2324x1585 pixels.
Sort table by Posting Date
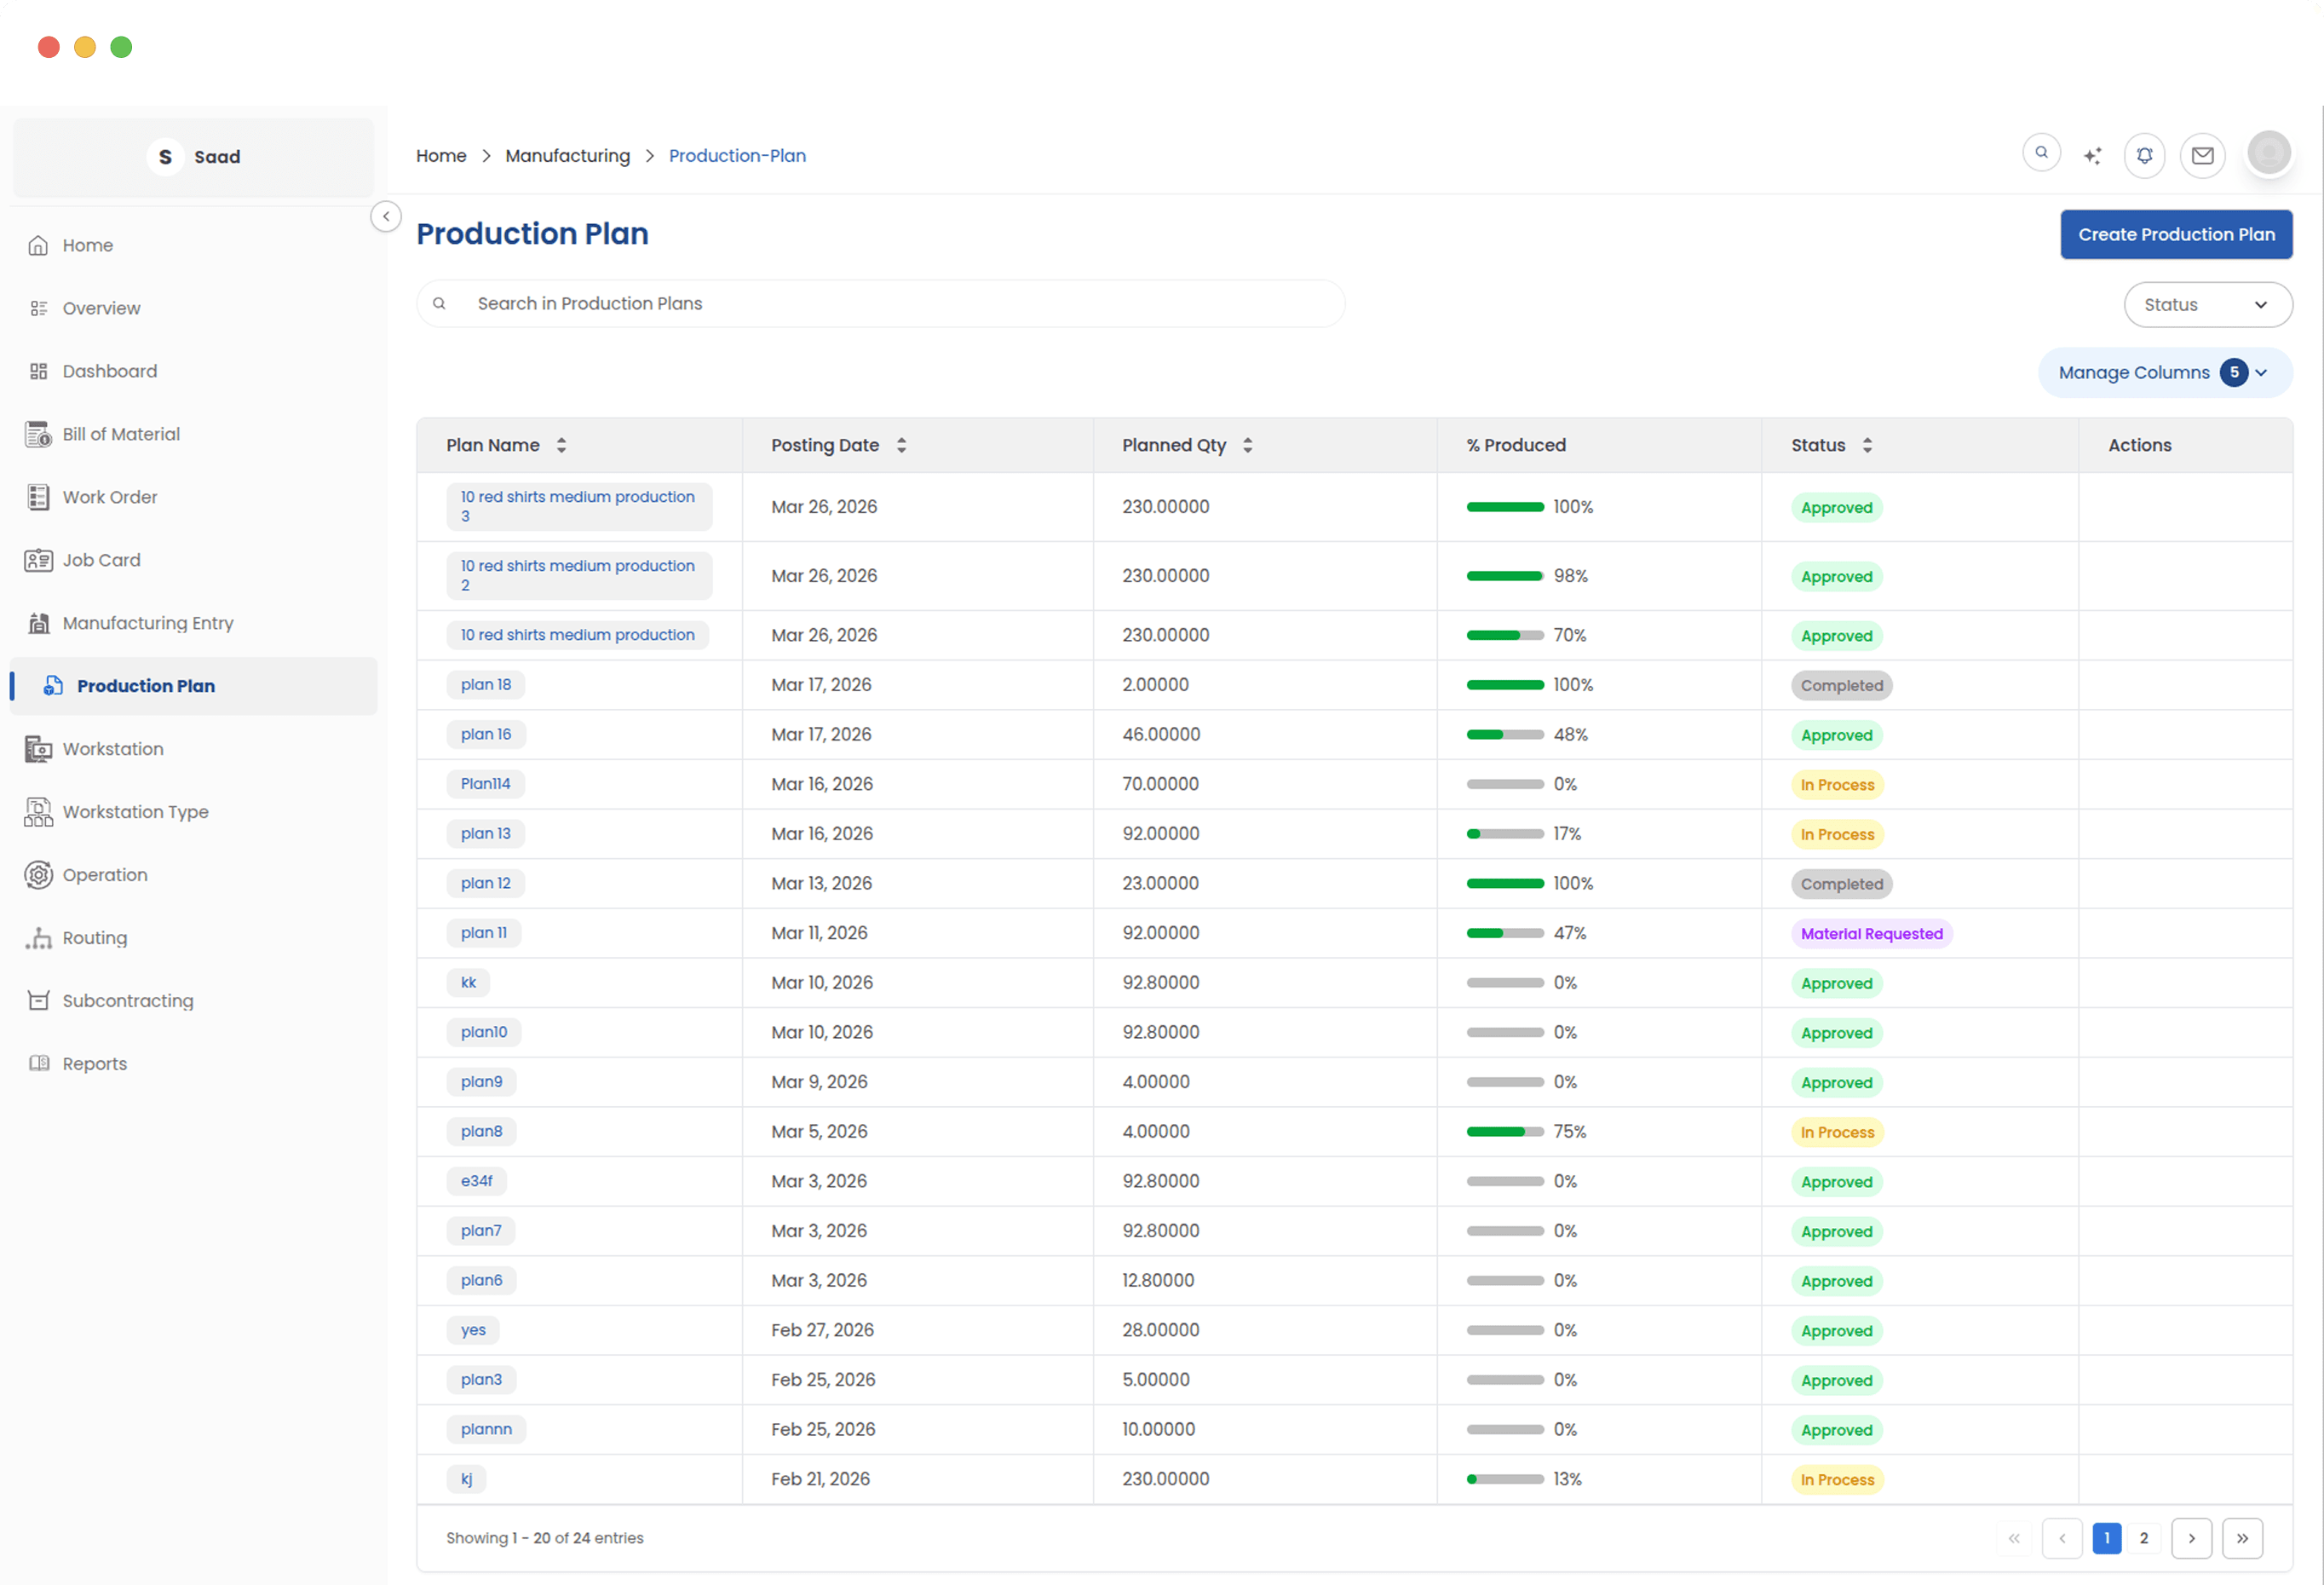click(x=901, y=445)
